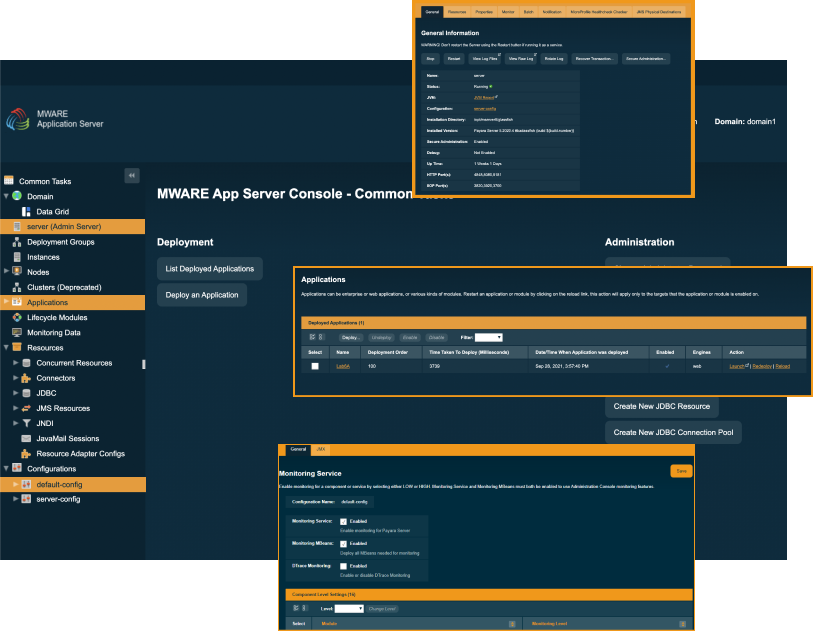Click the Deploy an Application button
Screen dimensions: 813x631
tap(202, 295)
